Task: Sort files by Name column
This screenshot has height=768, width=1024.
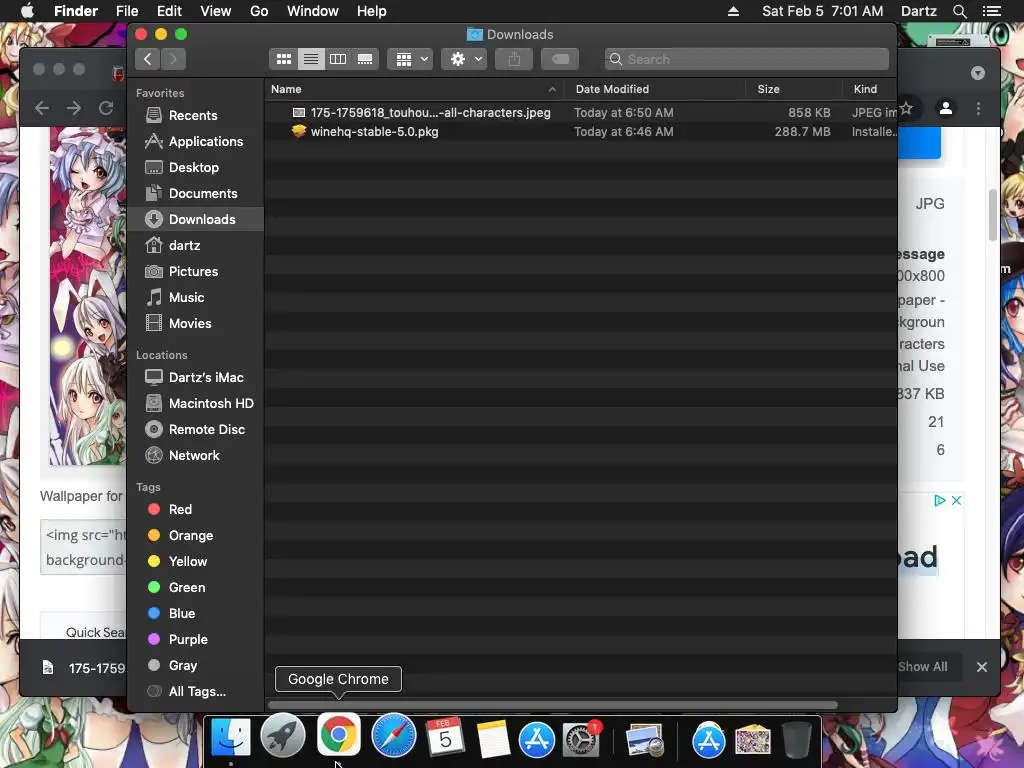Action: pos(414,89)
